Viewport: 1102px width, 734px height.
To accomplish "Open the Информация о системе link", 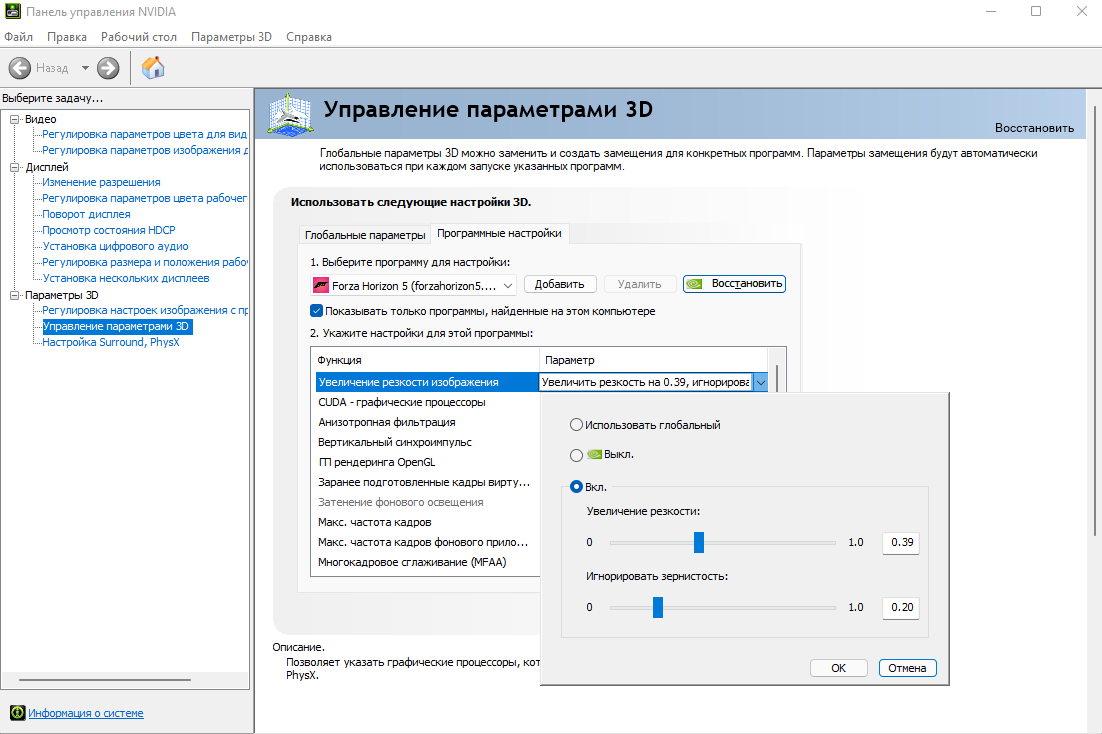I will tap(86, 713).
